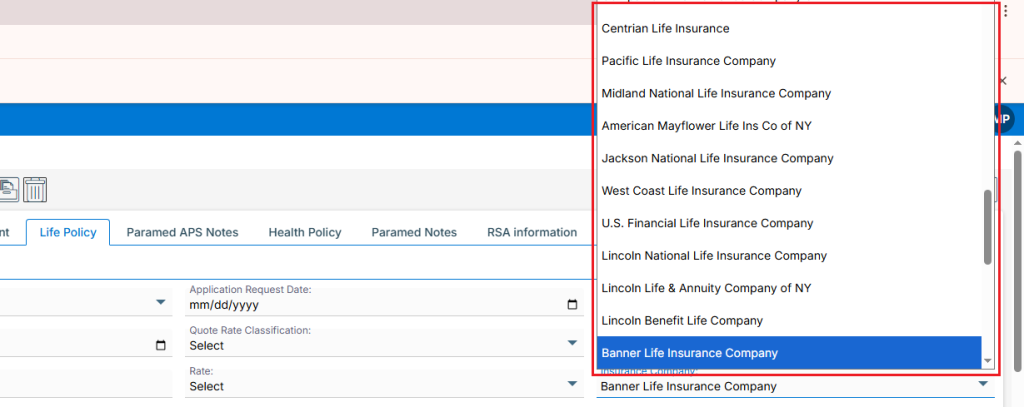
Task: Click the Application Request Date input field
Action: [x=370, y=305]
